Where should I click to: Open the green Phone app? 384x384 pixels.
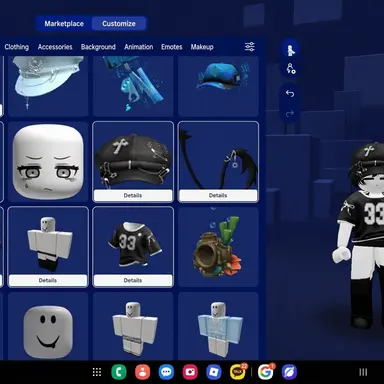click(119, 372)
